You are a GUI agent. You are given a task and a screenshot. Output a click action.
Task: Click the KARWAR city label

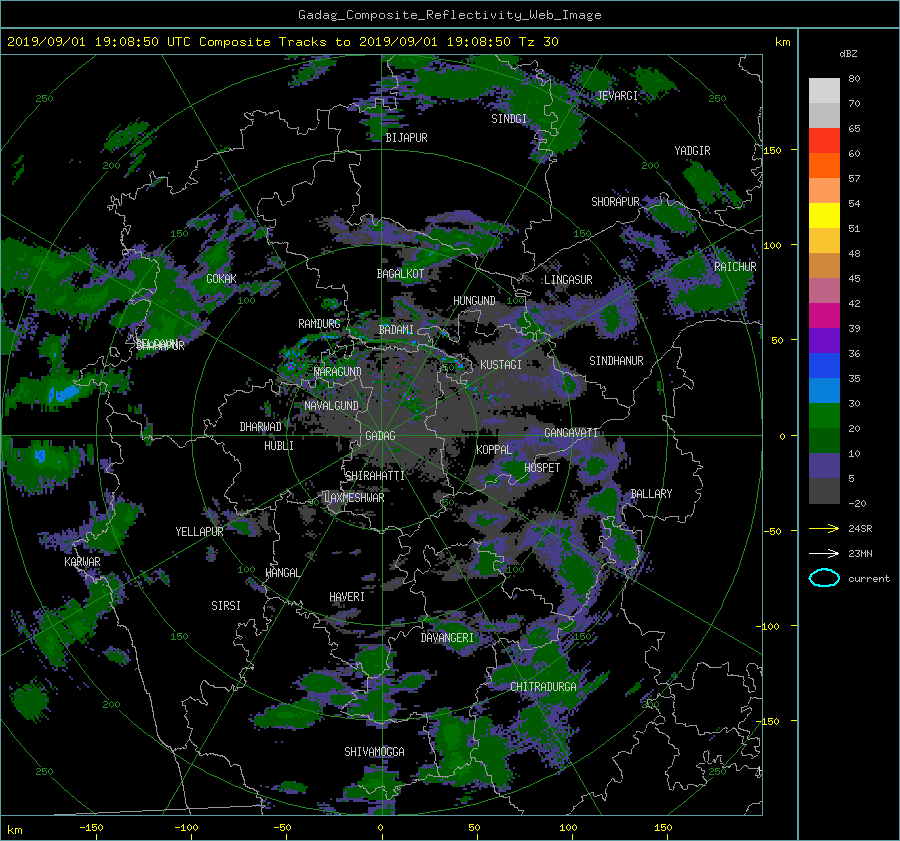82,562
